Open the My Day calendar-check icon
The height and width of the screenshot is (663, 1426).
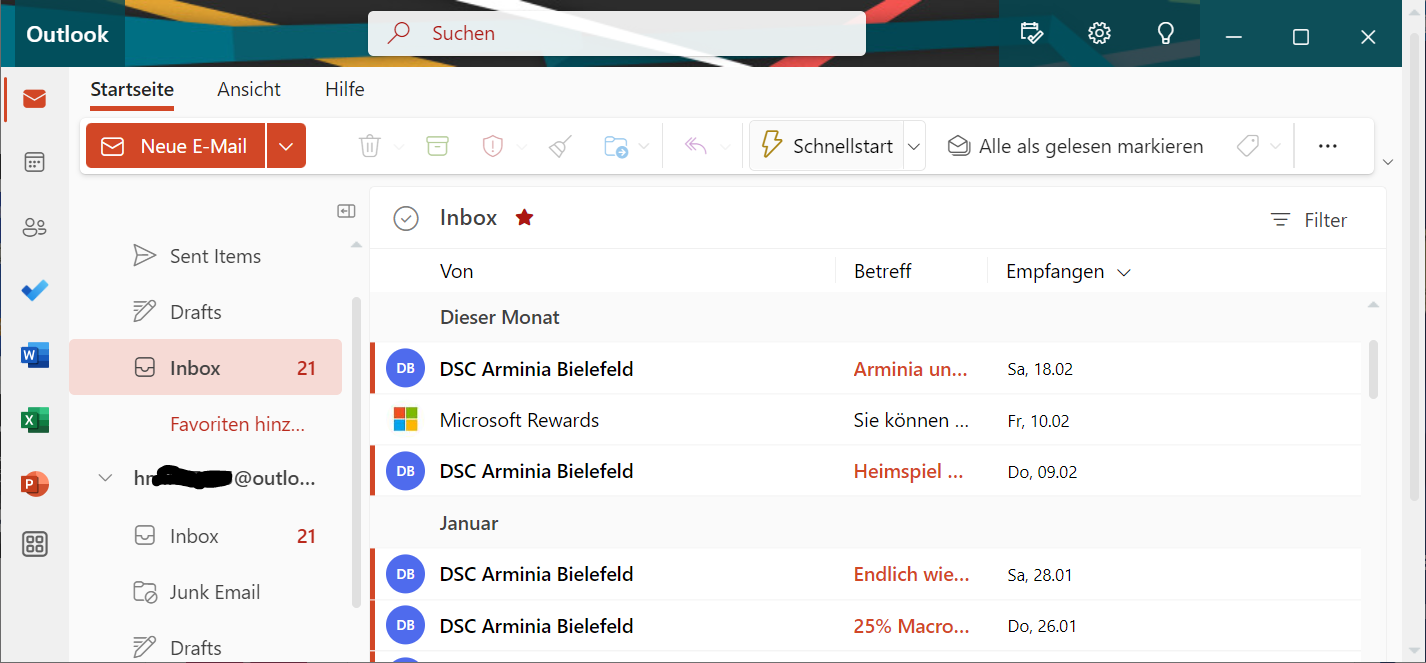tap(1031, 33)
